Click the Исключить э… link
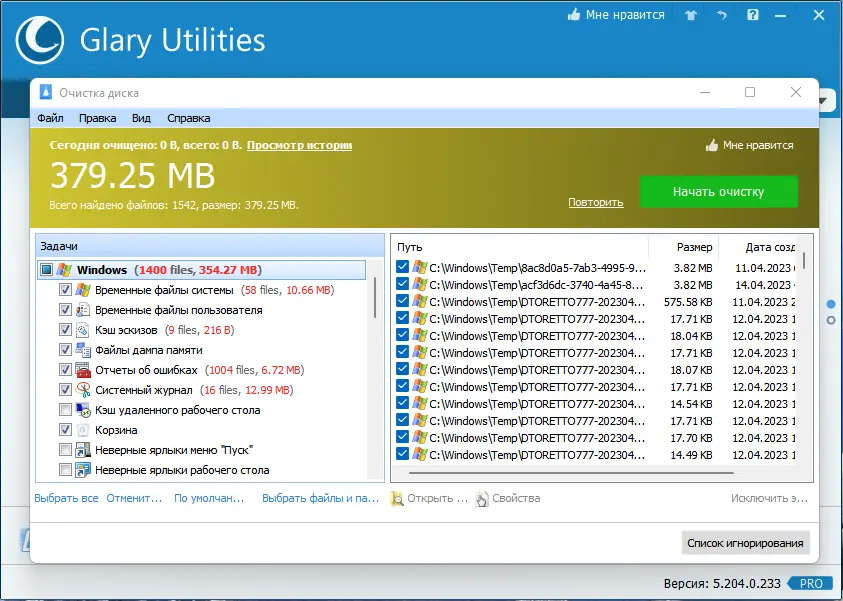 click(x=769, y=498)
